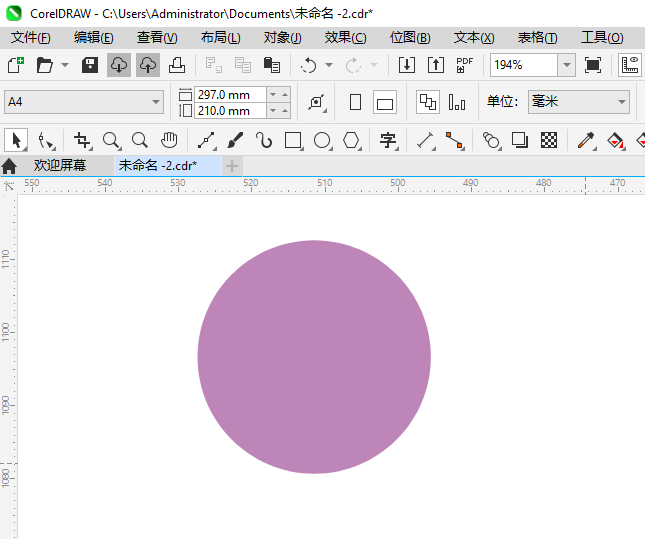Select the purple circle on canvas
Image resolution: width=645 pixels, height=539 pixels.
pyautogui.click(x=314, y=357)
